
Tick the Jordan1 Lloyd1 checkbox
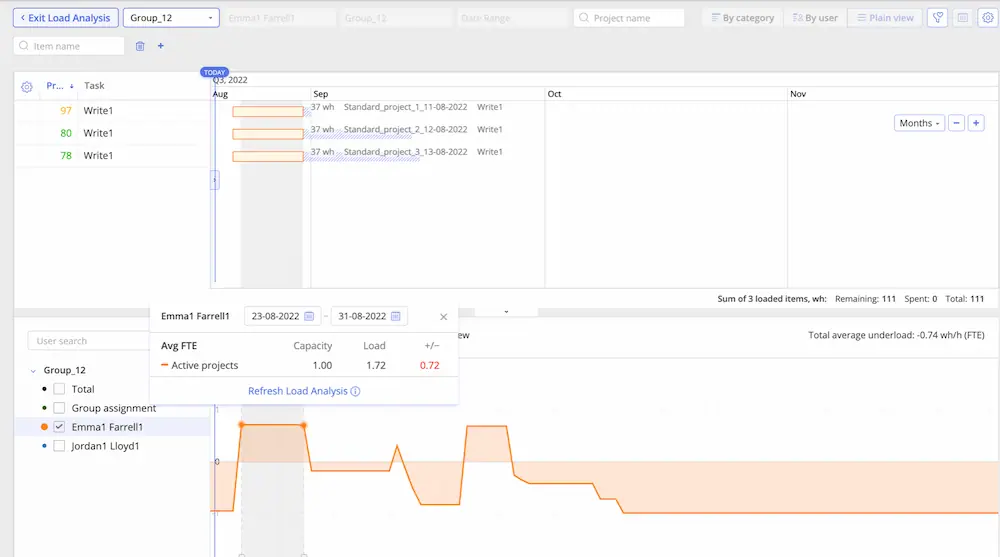(x=60, y=446)
